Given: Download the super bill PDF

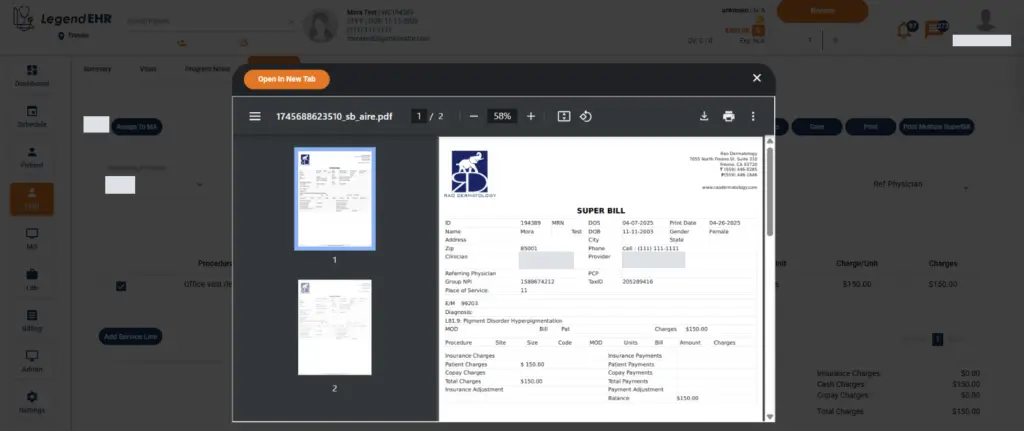Looking at the screenshot, I should pyautogui.click(x=704, y=116).
